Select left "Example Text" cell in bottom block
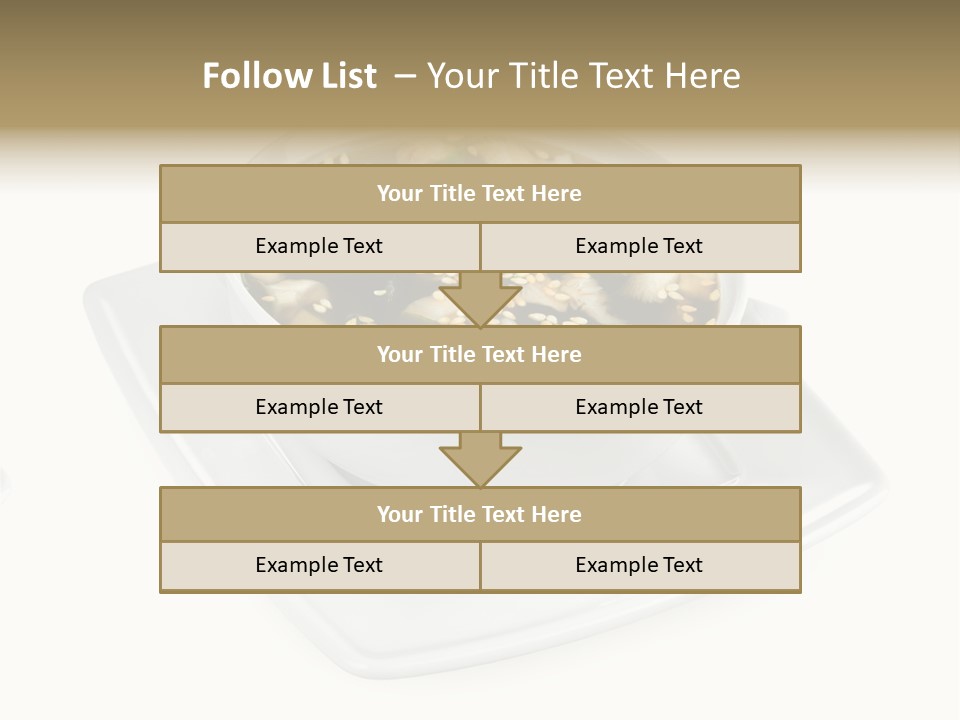Screen dimensions: 960x720 [319, 565]
